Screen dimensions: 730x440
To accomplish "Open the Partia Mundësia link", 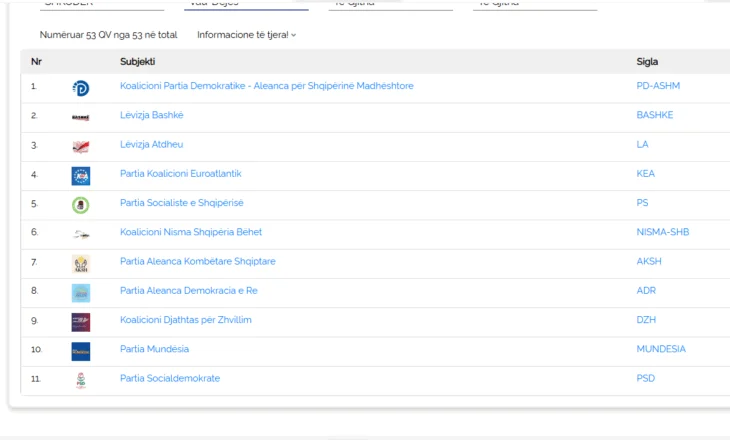I will pos(155,349).
